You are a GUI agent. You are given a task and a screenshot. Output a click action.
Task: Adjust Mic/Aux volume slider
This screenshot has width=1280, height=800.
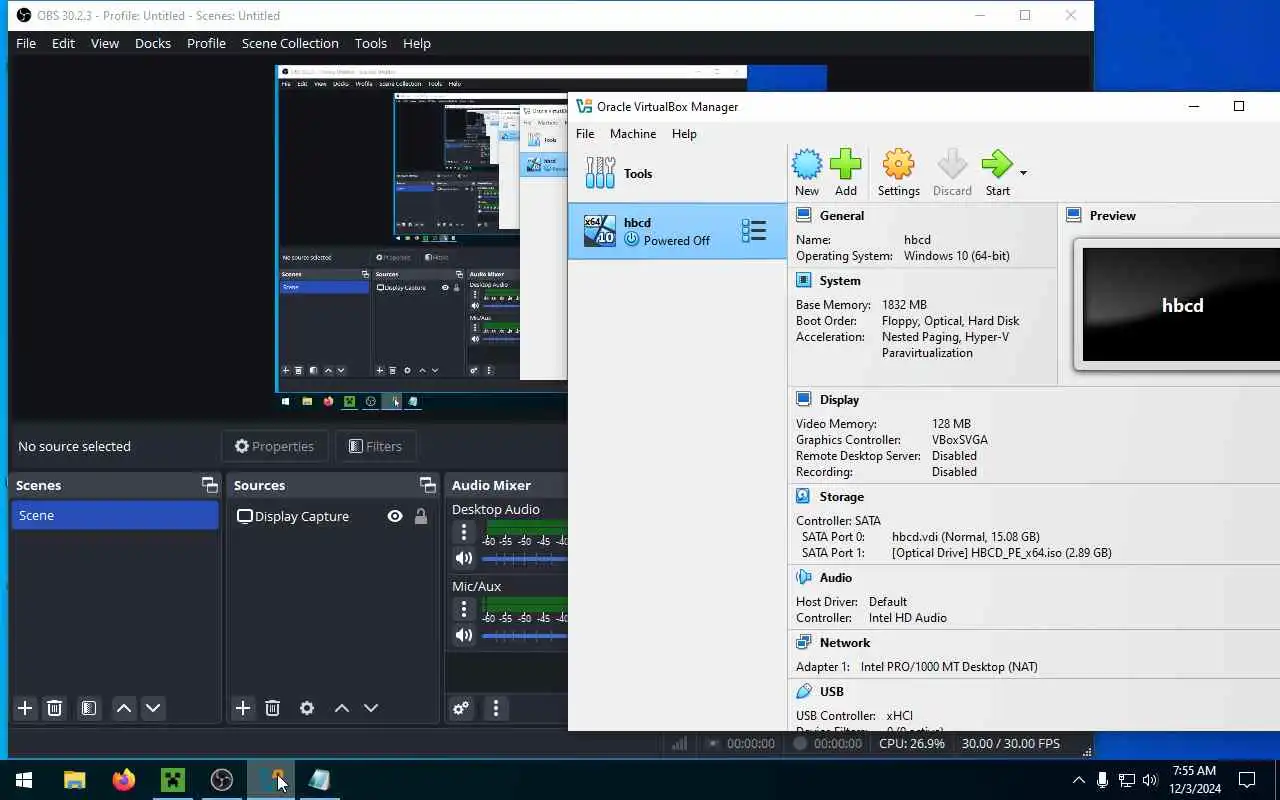point(524,635)
